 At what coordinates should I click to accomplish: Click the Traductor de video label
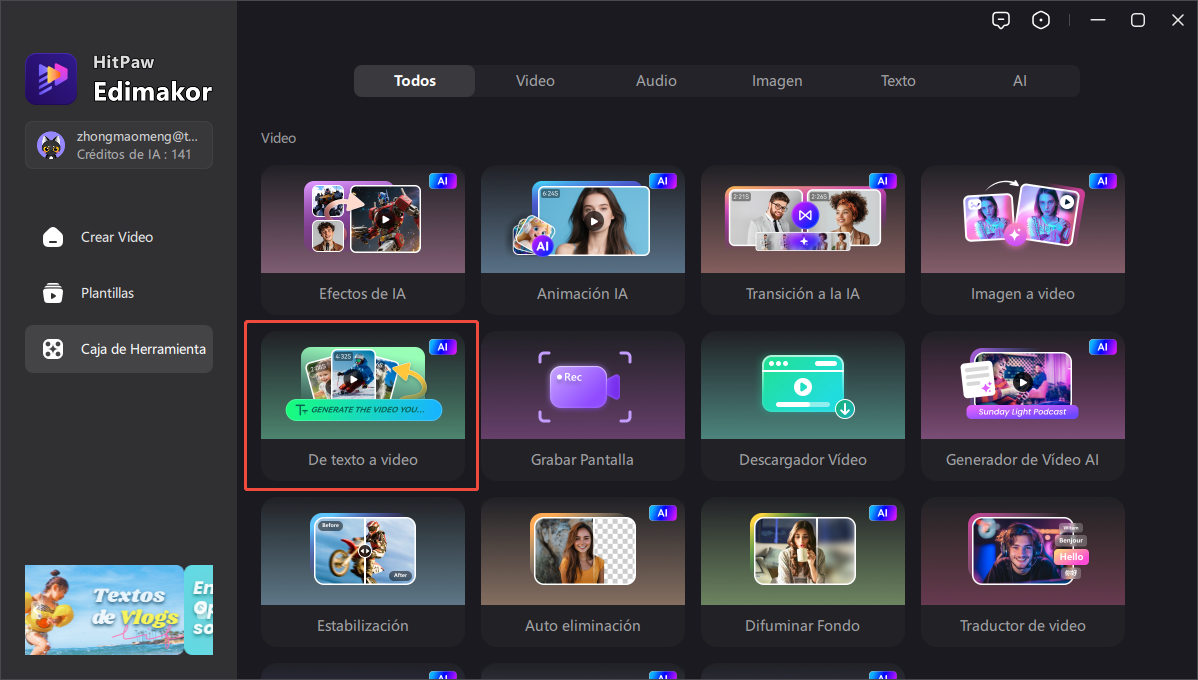tap(1023, 626)
